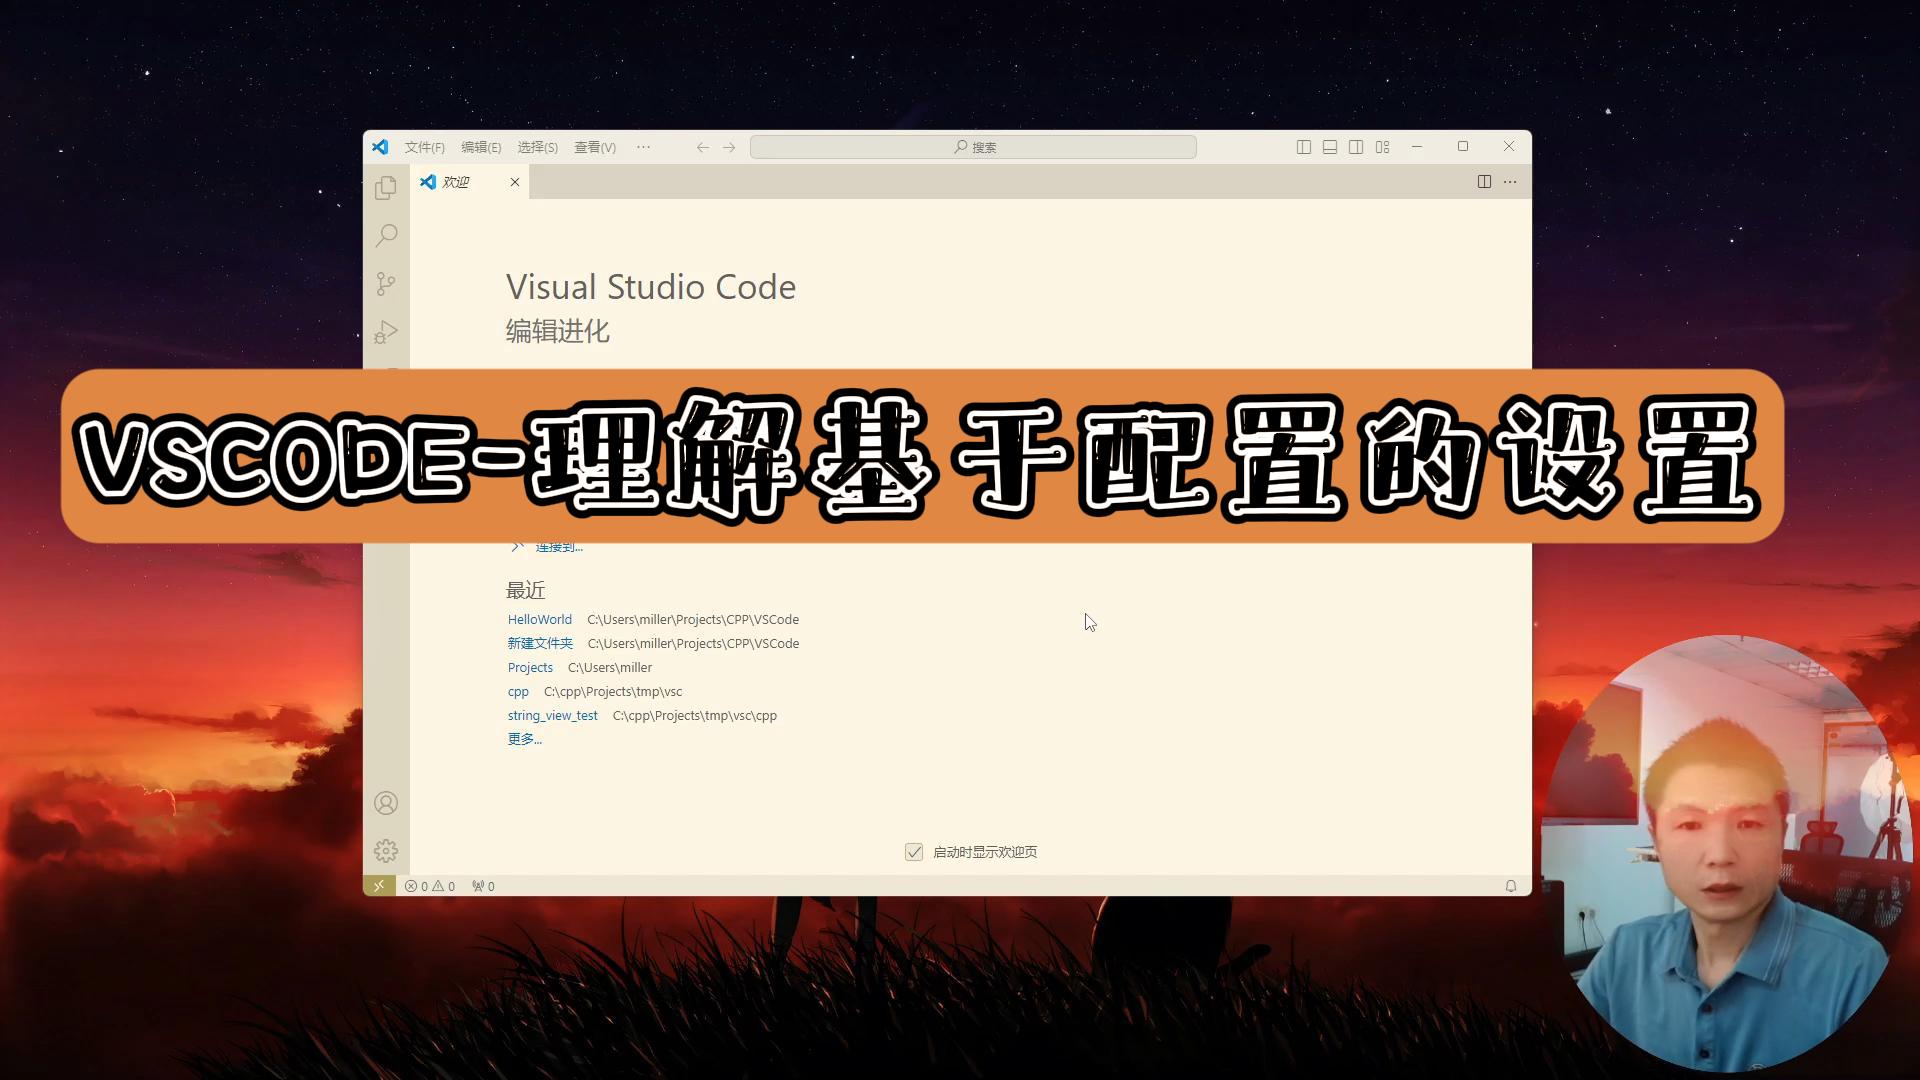Click the 更多... recent items link

click(524, 739)
